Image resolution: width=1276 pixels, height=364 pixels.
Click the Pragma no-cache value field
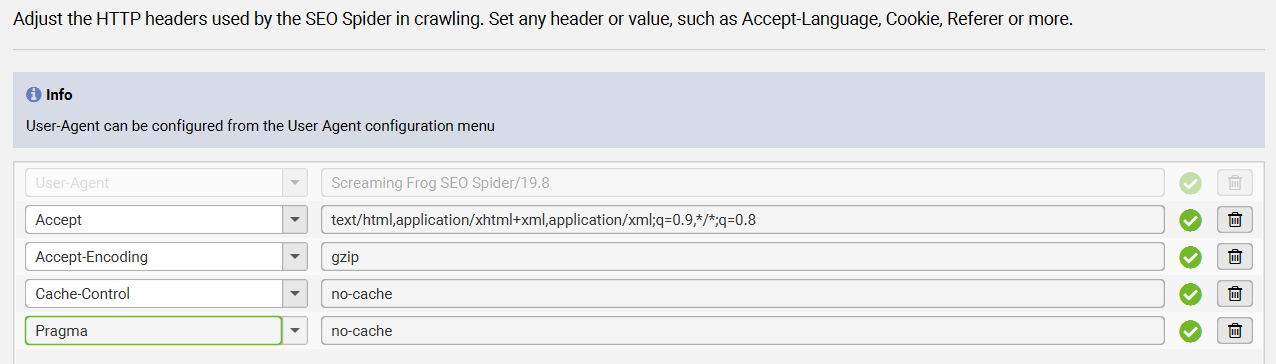pos(743,331)
